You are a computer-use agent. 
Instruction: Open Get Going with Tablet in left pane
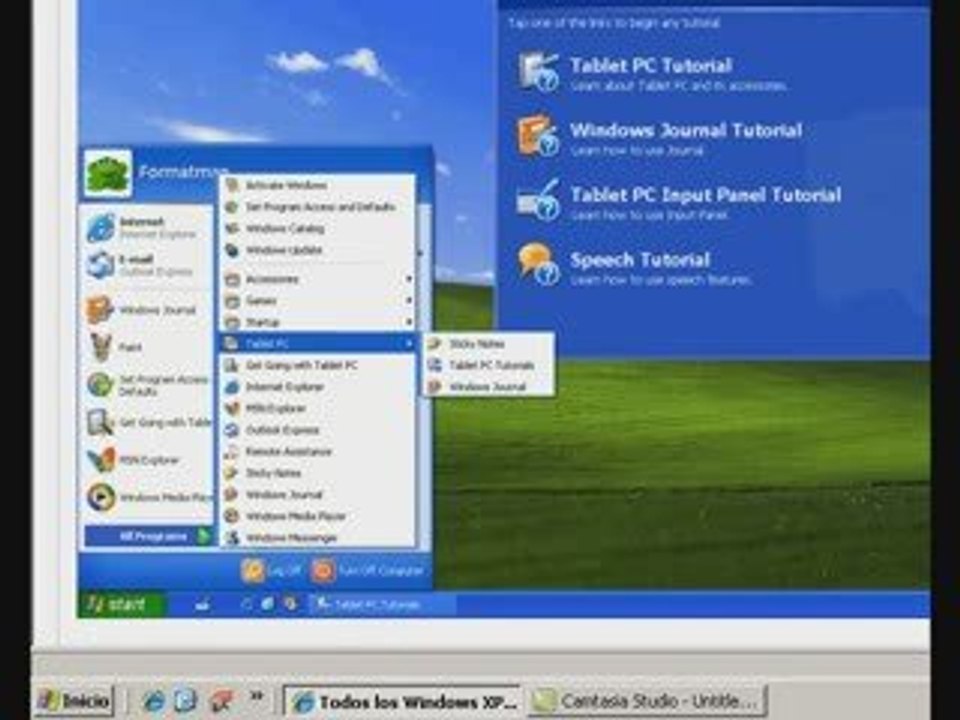click(148, 422)
